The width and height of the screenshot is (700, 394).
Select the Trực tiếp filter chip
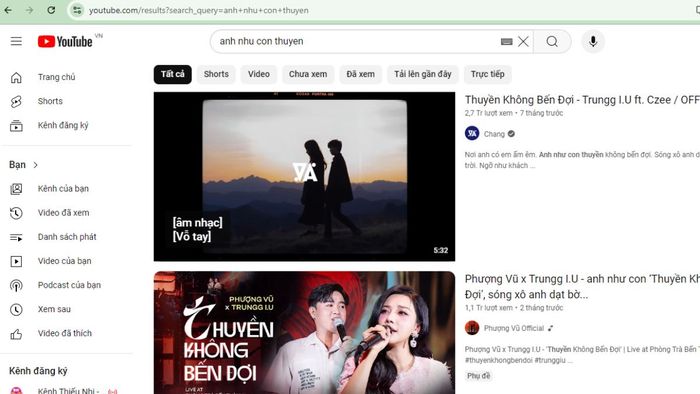488,74
